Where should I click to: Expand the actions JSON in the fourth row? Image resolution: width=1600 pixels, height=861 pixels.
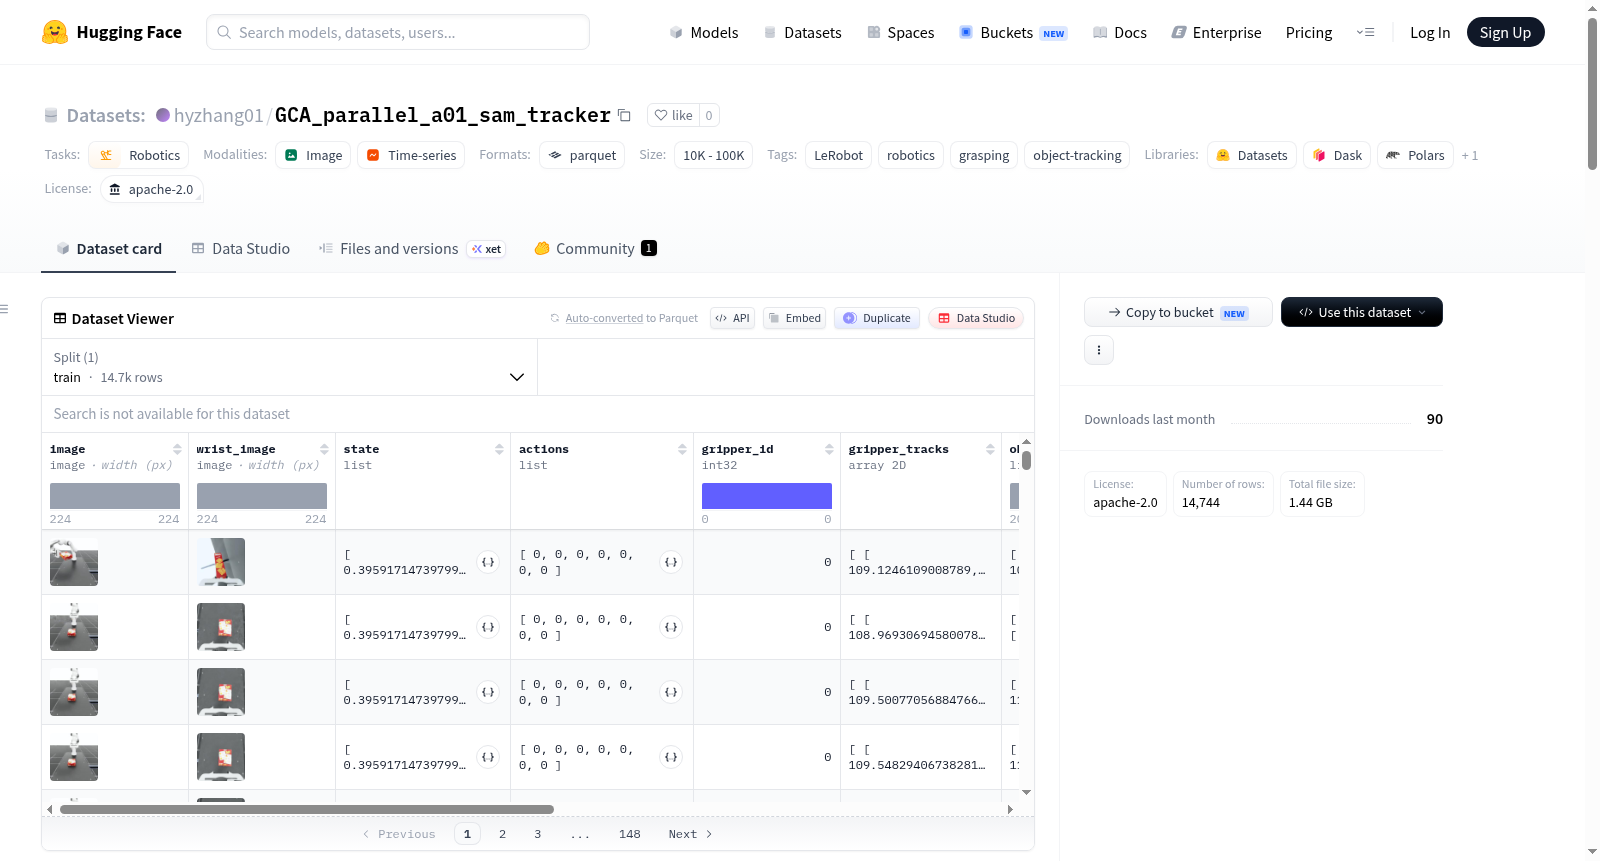(x=671, y=757)
